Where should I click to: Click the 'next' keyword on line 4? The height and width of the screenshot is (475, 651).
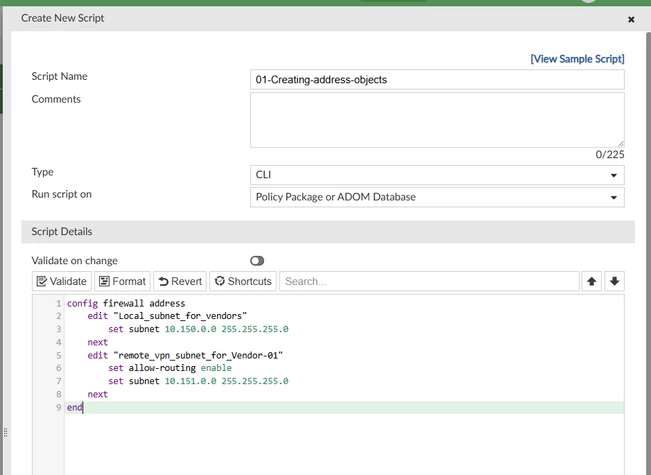point(98,342)
